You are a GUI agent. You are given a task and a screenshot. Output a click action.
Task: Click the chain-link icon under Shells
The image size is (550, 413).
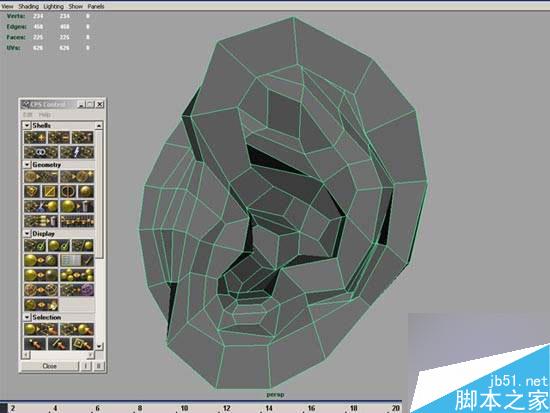tap(41, 152)
